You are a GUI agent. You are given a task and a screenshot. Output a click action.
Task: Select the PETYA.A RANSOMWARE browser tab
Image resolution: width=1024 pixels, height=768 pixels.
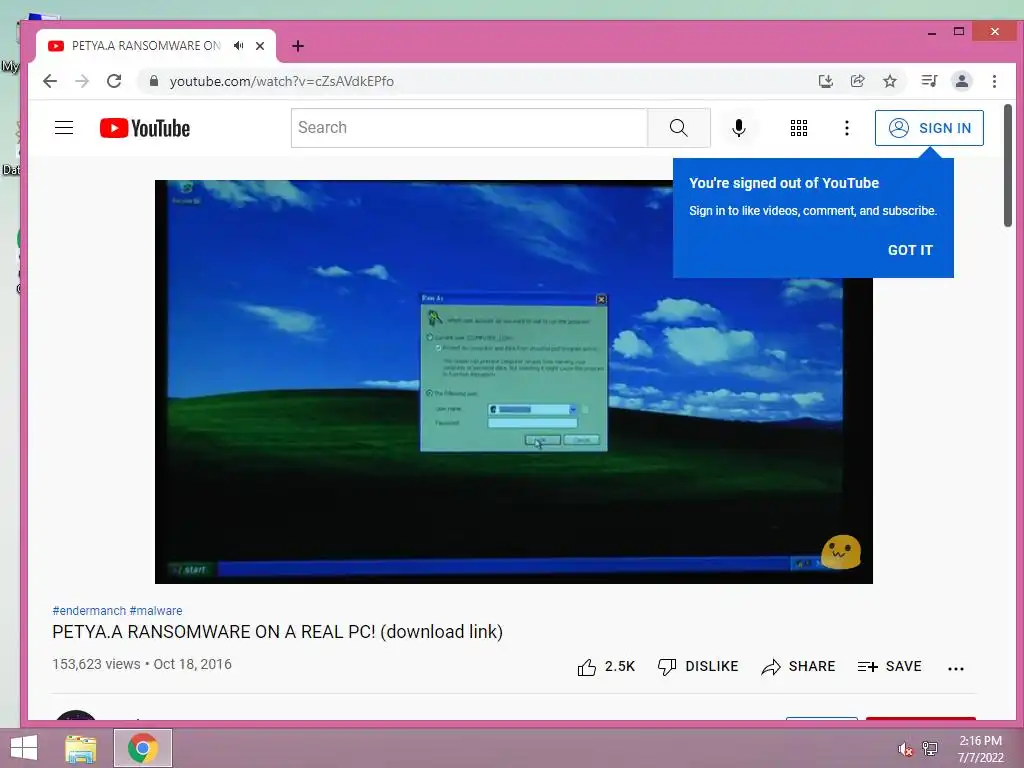click(x=155, y=46)
